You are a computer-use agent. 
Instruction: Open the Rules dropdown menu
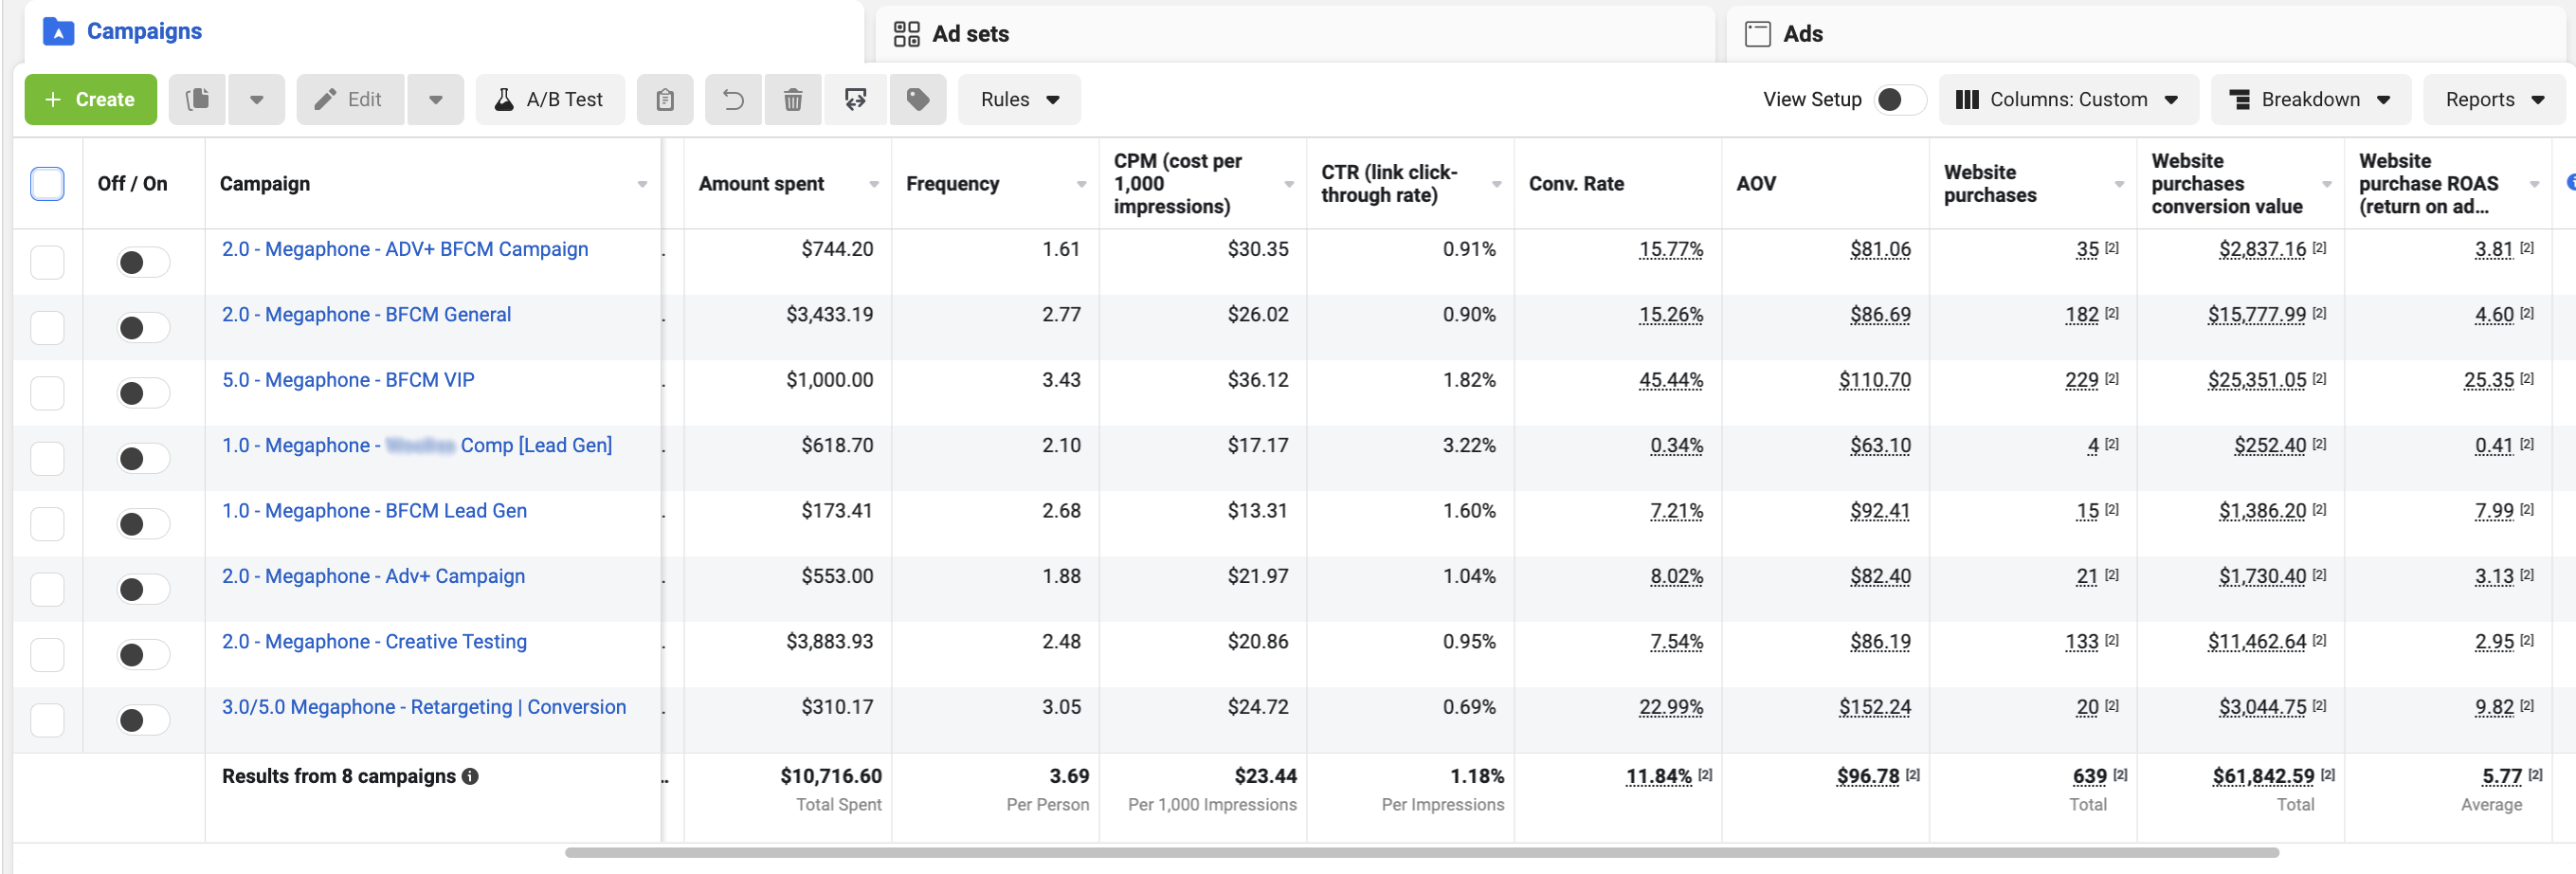click(x=1018, y=99)
